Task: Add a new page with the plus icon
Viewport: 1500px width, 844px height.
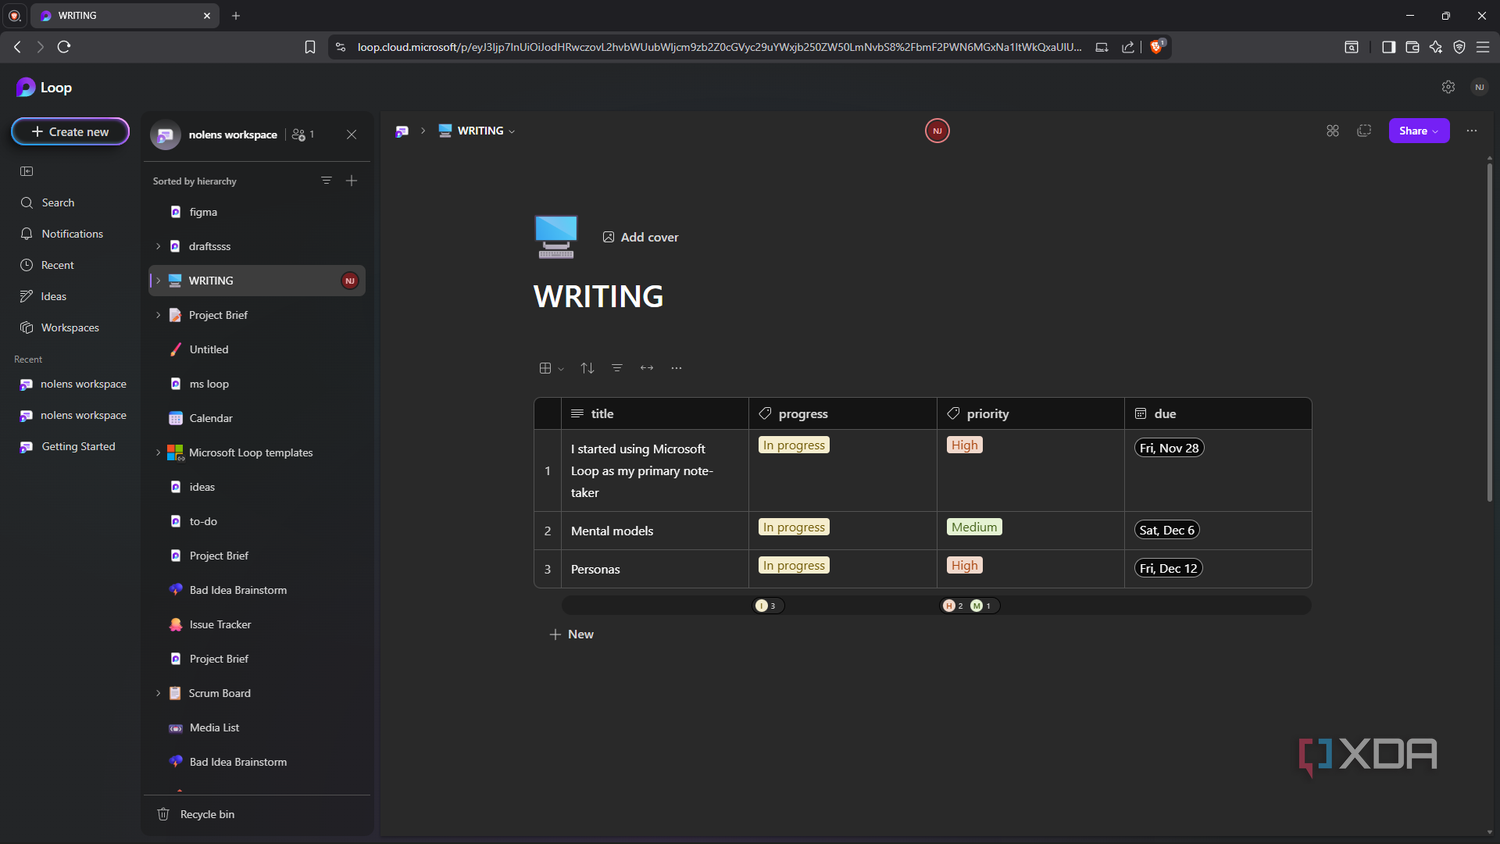Action: pos(351,180)
